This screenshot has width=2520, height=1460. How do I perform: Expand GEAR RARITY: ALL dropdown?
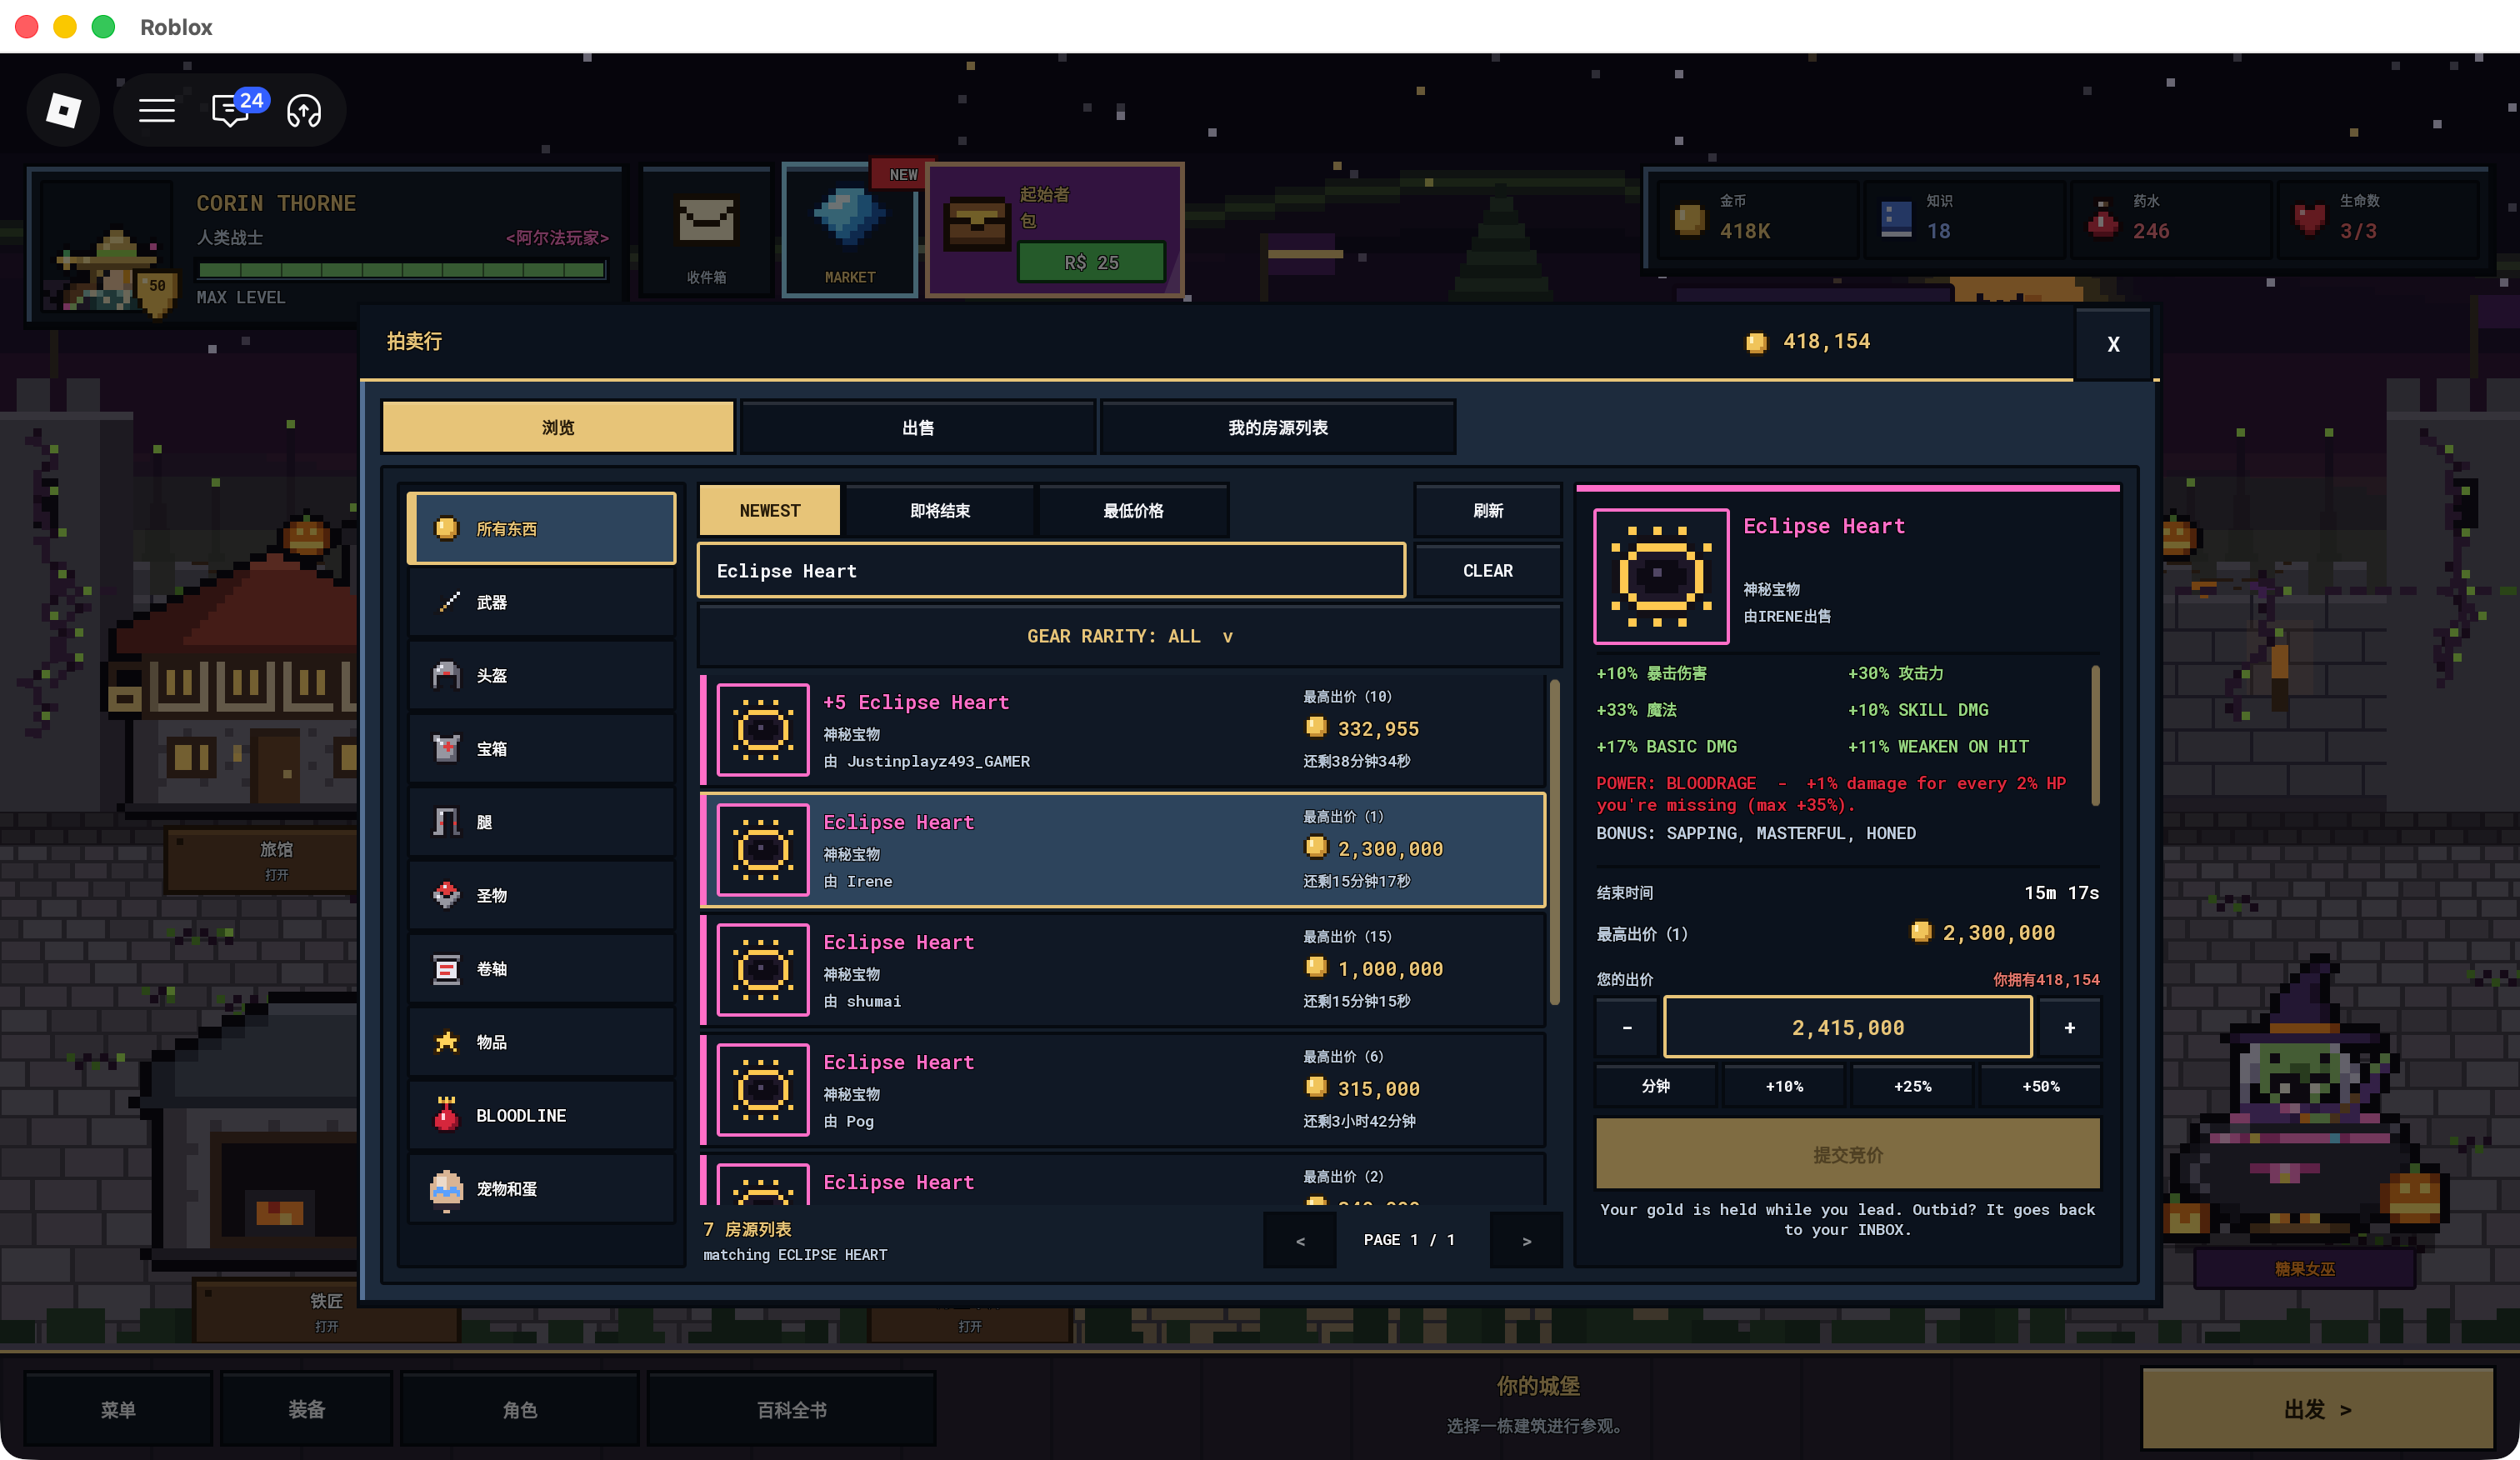pos(1129,636)
